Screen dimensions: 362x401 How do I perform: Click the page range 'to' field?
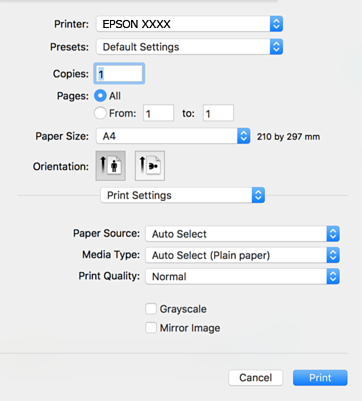218,113
